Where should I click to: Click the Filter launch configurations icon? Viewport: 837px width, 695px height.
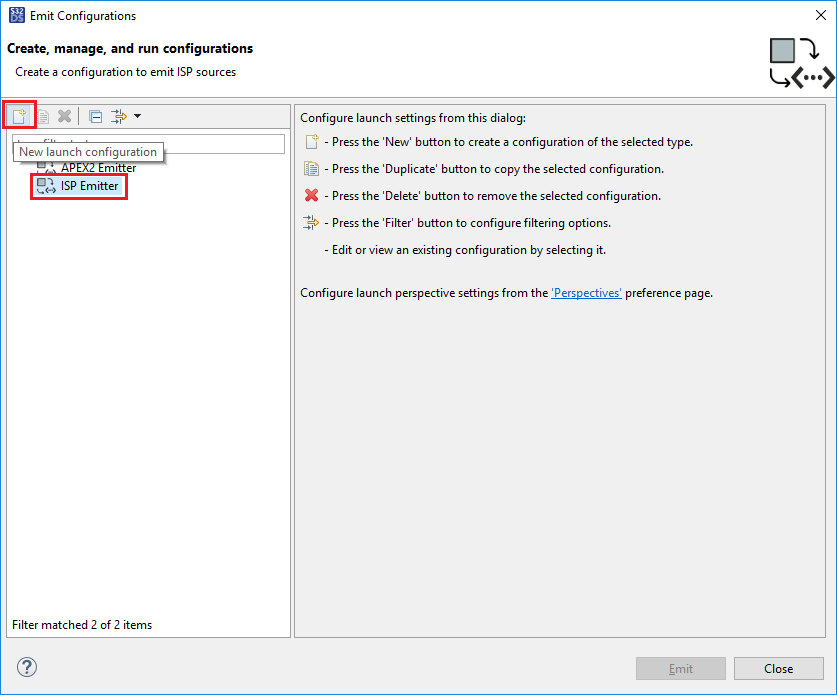coord(119,116)
